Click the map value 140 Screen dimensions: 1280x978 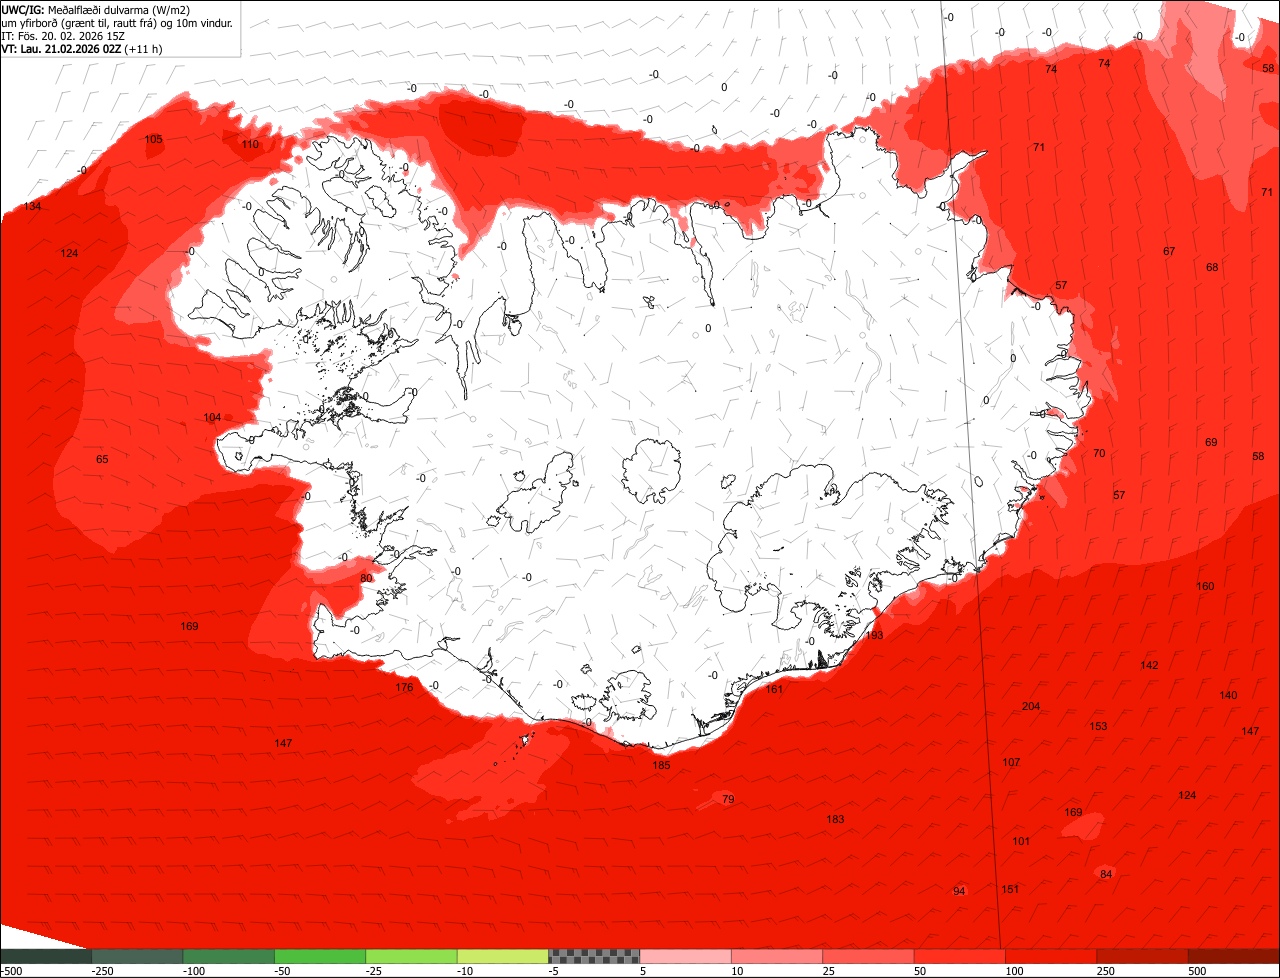coord(1228,695)
